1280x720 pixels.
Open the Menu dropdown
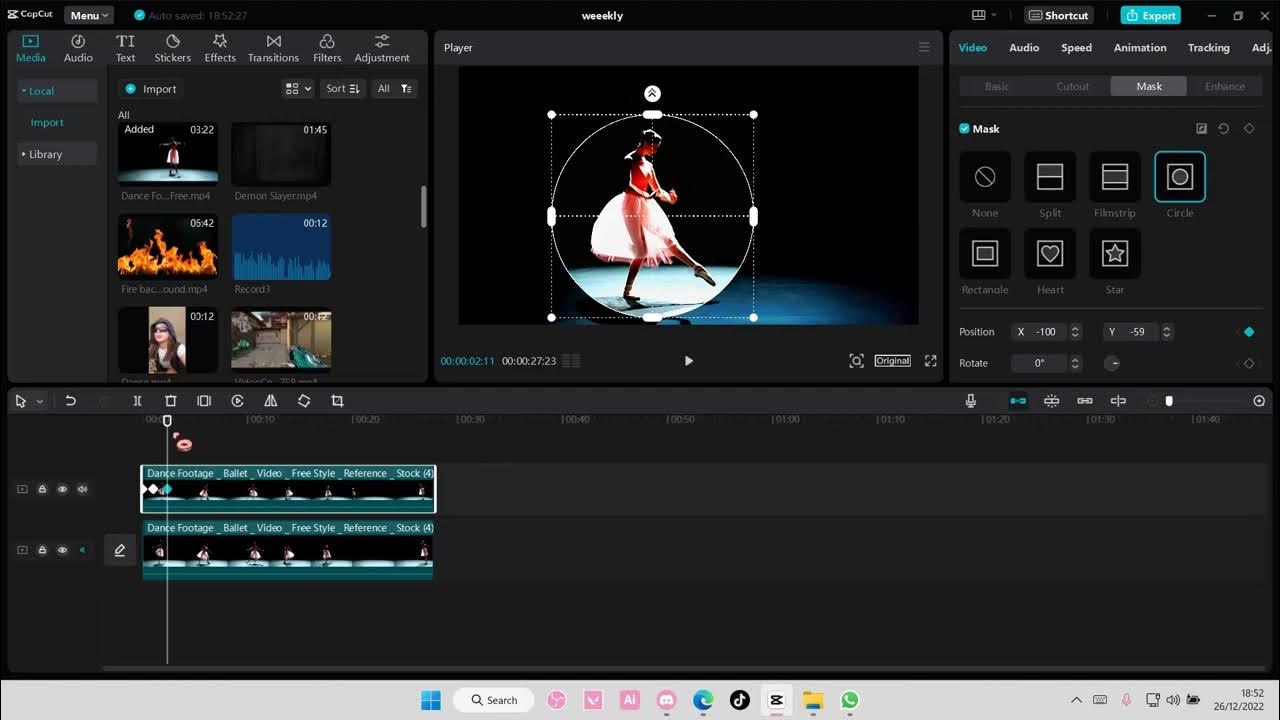click(x=89, y=15)
